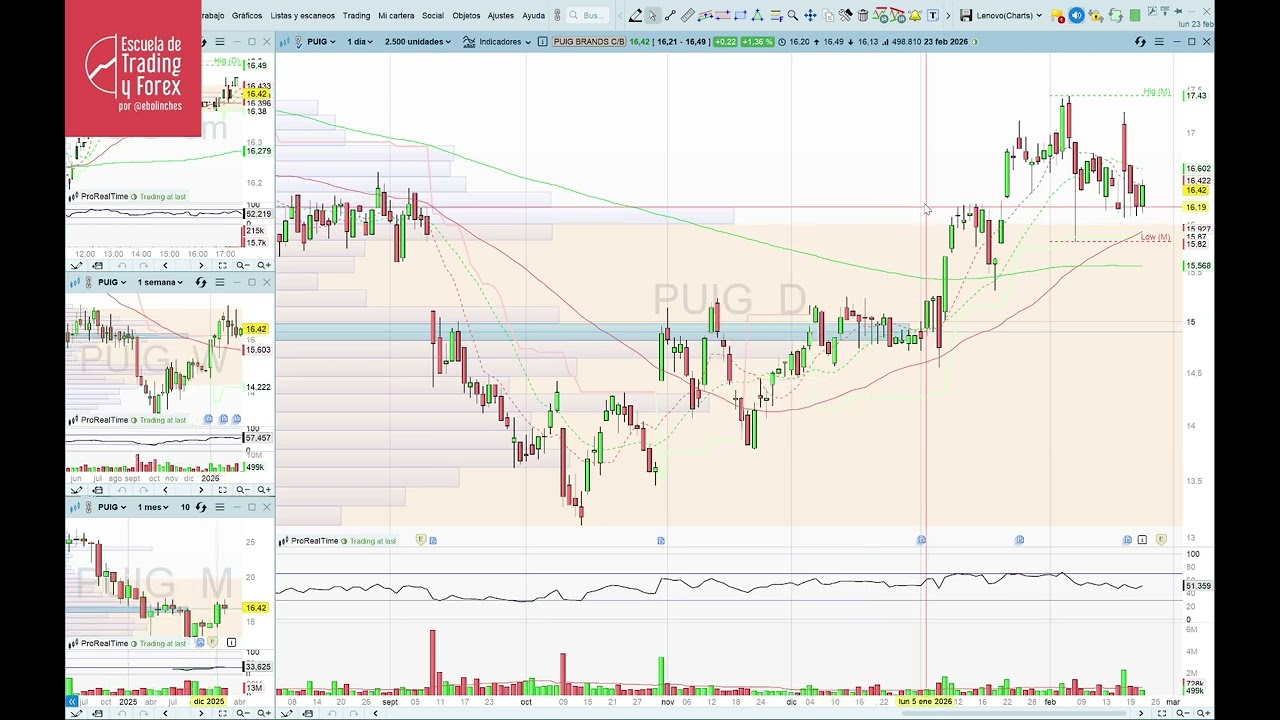1280x720 pixels.
Task: Open the Objetos menu
Action: 466,15
